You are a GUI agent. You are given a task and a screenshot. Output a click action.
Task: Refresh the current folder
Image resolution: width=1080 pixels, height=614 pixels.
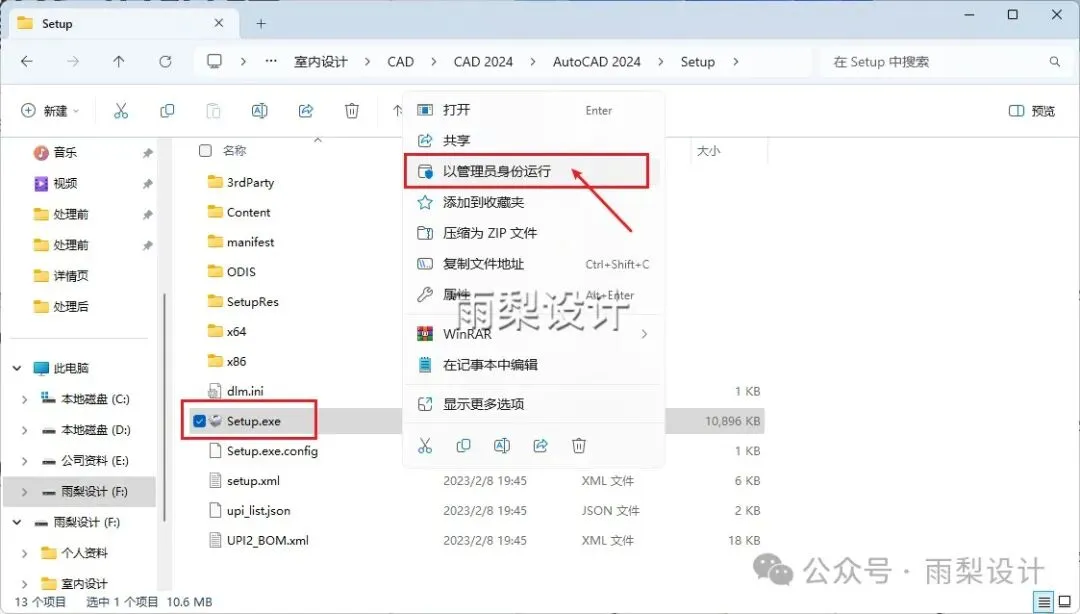tap(165, 61)
